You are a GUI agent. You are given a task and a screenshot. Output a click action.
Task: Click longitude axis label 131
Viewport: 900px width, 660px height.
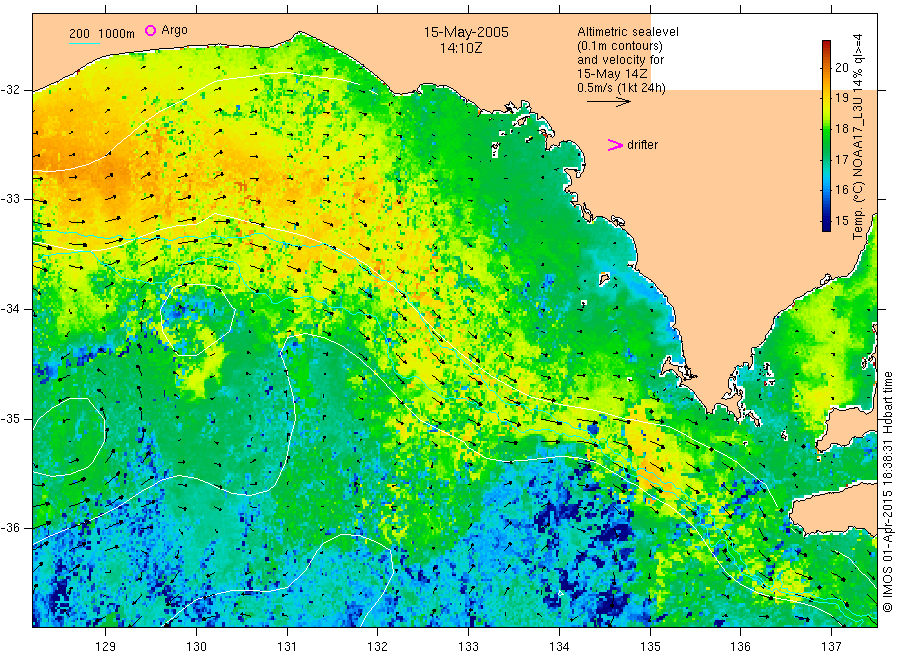(287, 647)
